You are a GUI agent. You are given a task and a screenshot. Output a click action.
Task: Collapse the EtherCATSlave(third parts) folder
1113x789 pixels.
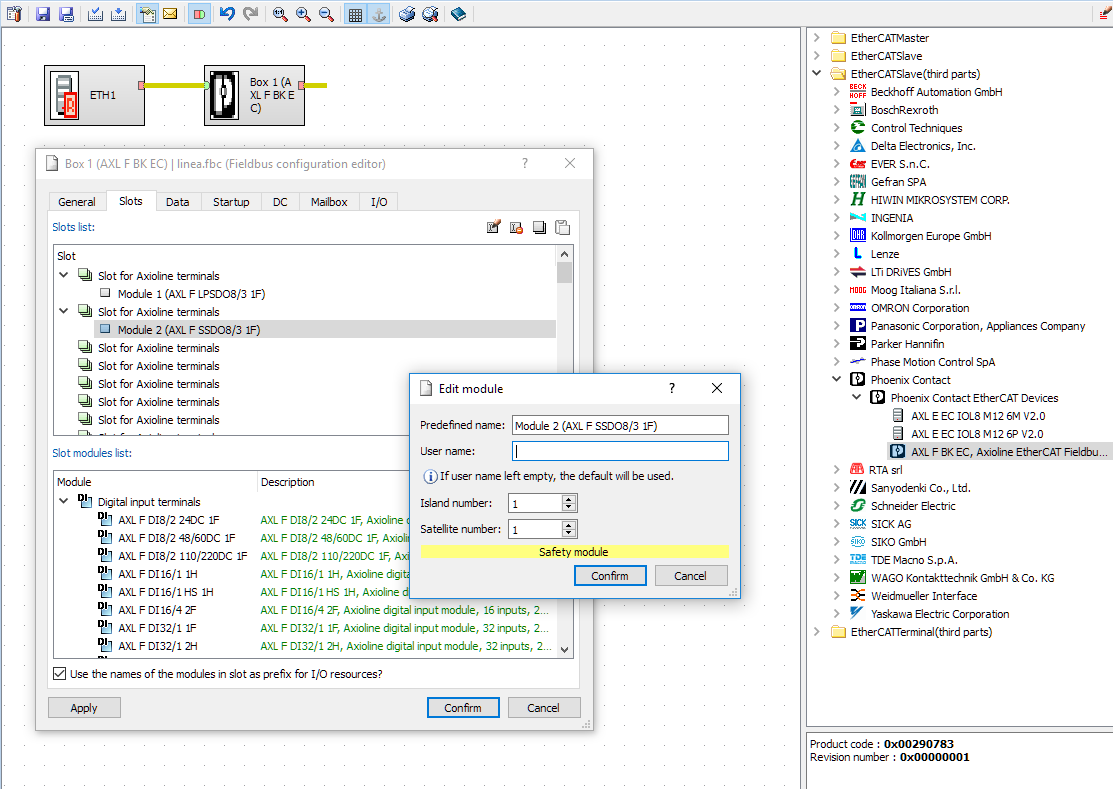(817, 73)
